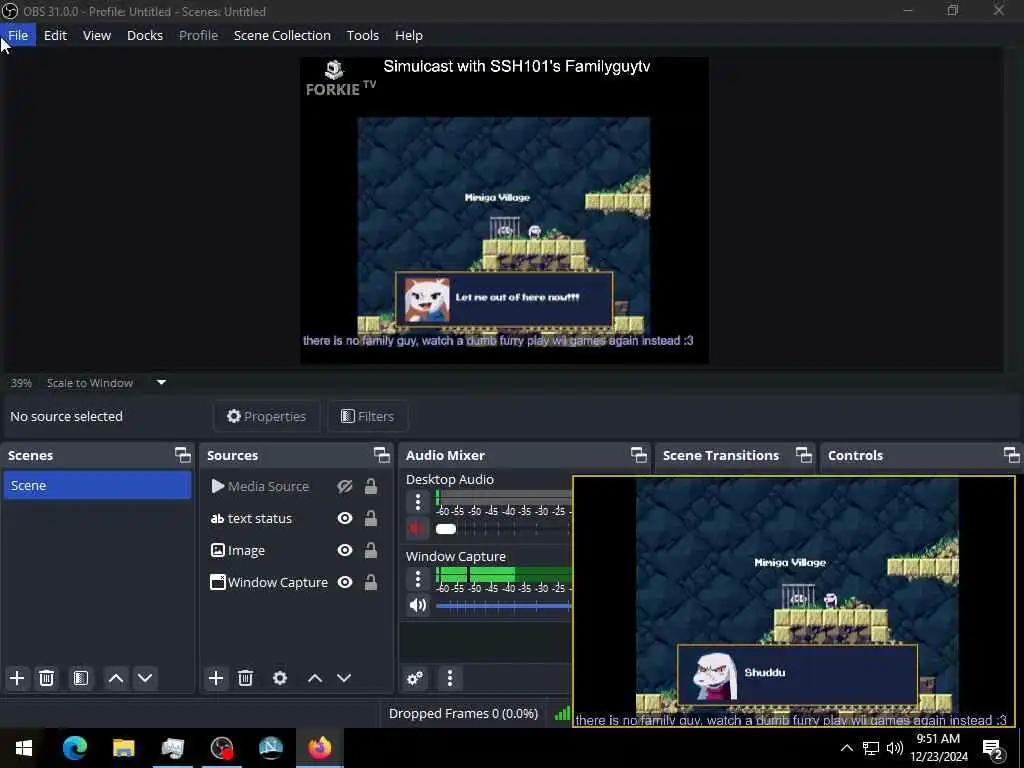Image resolution: width=1024 pixels, height=768 pixels.
Task: Remove the selected source
Action: click(x=246, y=678)
